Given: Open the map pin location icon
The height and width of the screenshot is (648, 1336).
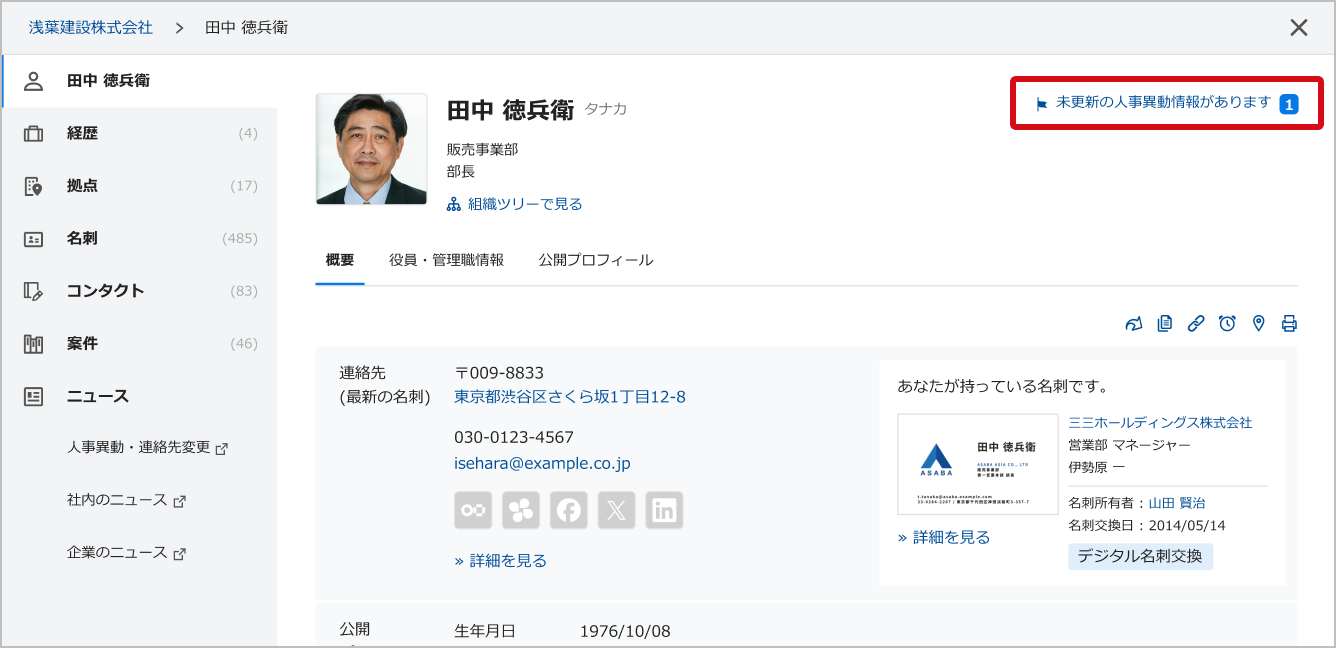Looking at the screenshot, I should click(x=1258, y=323).
